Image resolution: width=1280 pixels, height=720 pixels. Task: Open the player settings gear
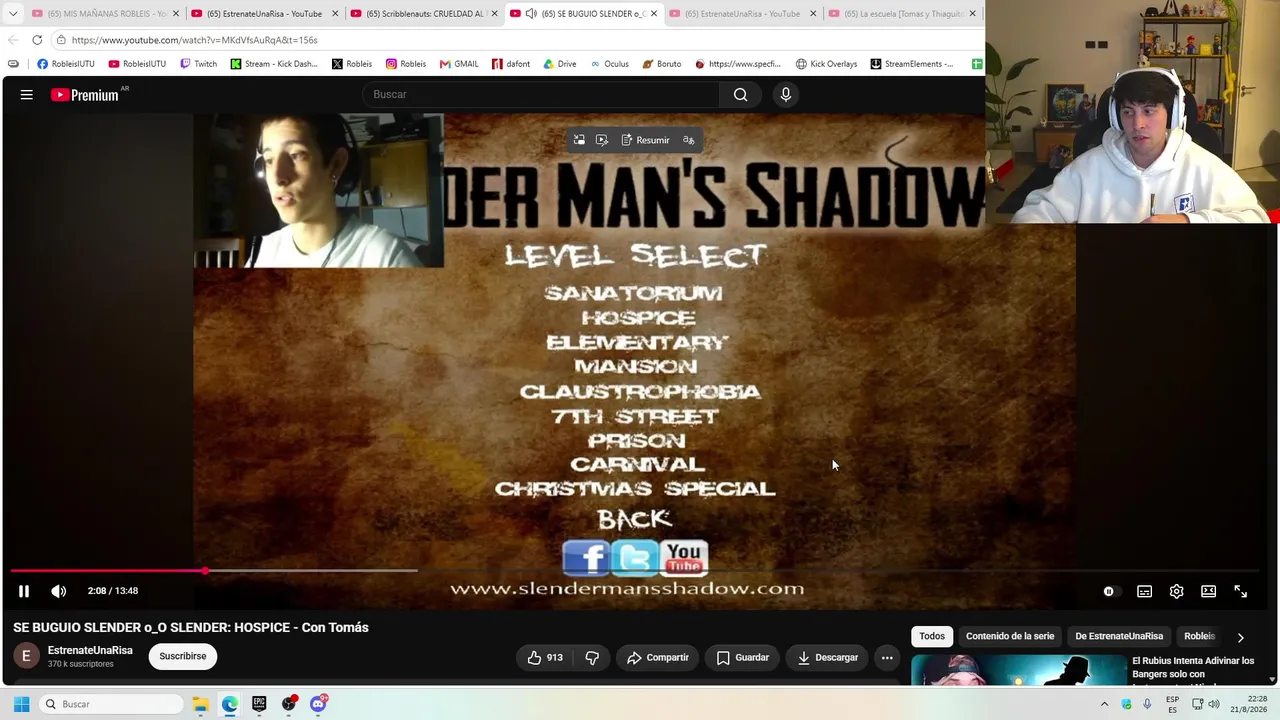click(1177, 591)
